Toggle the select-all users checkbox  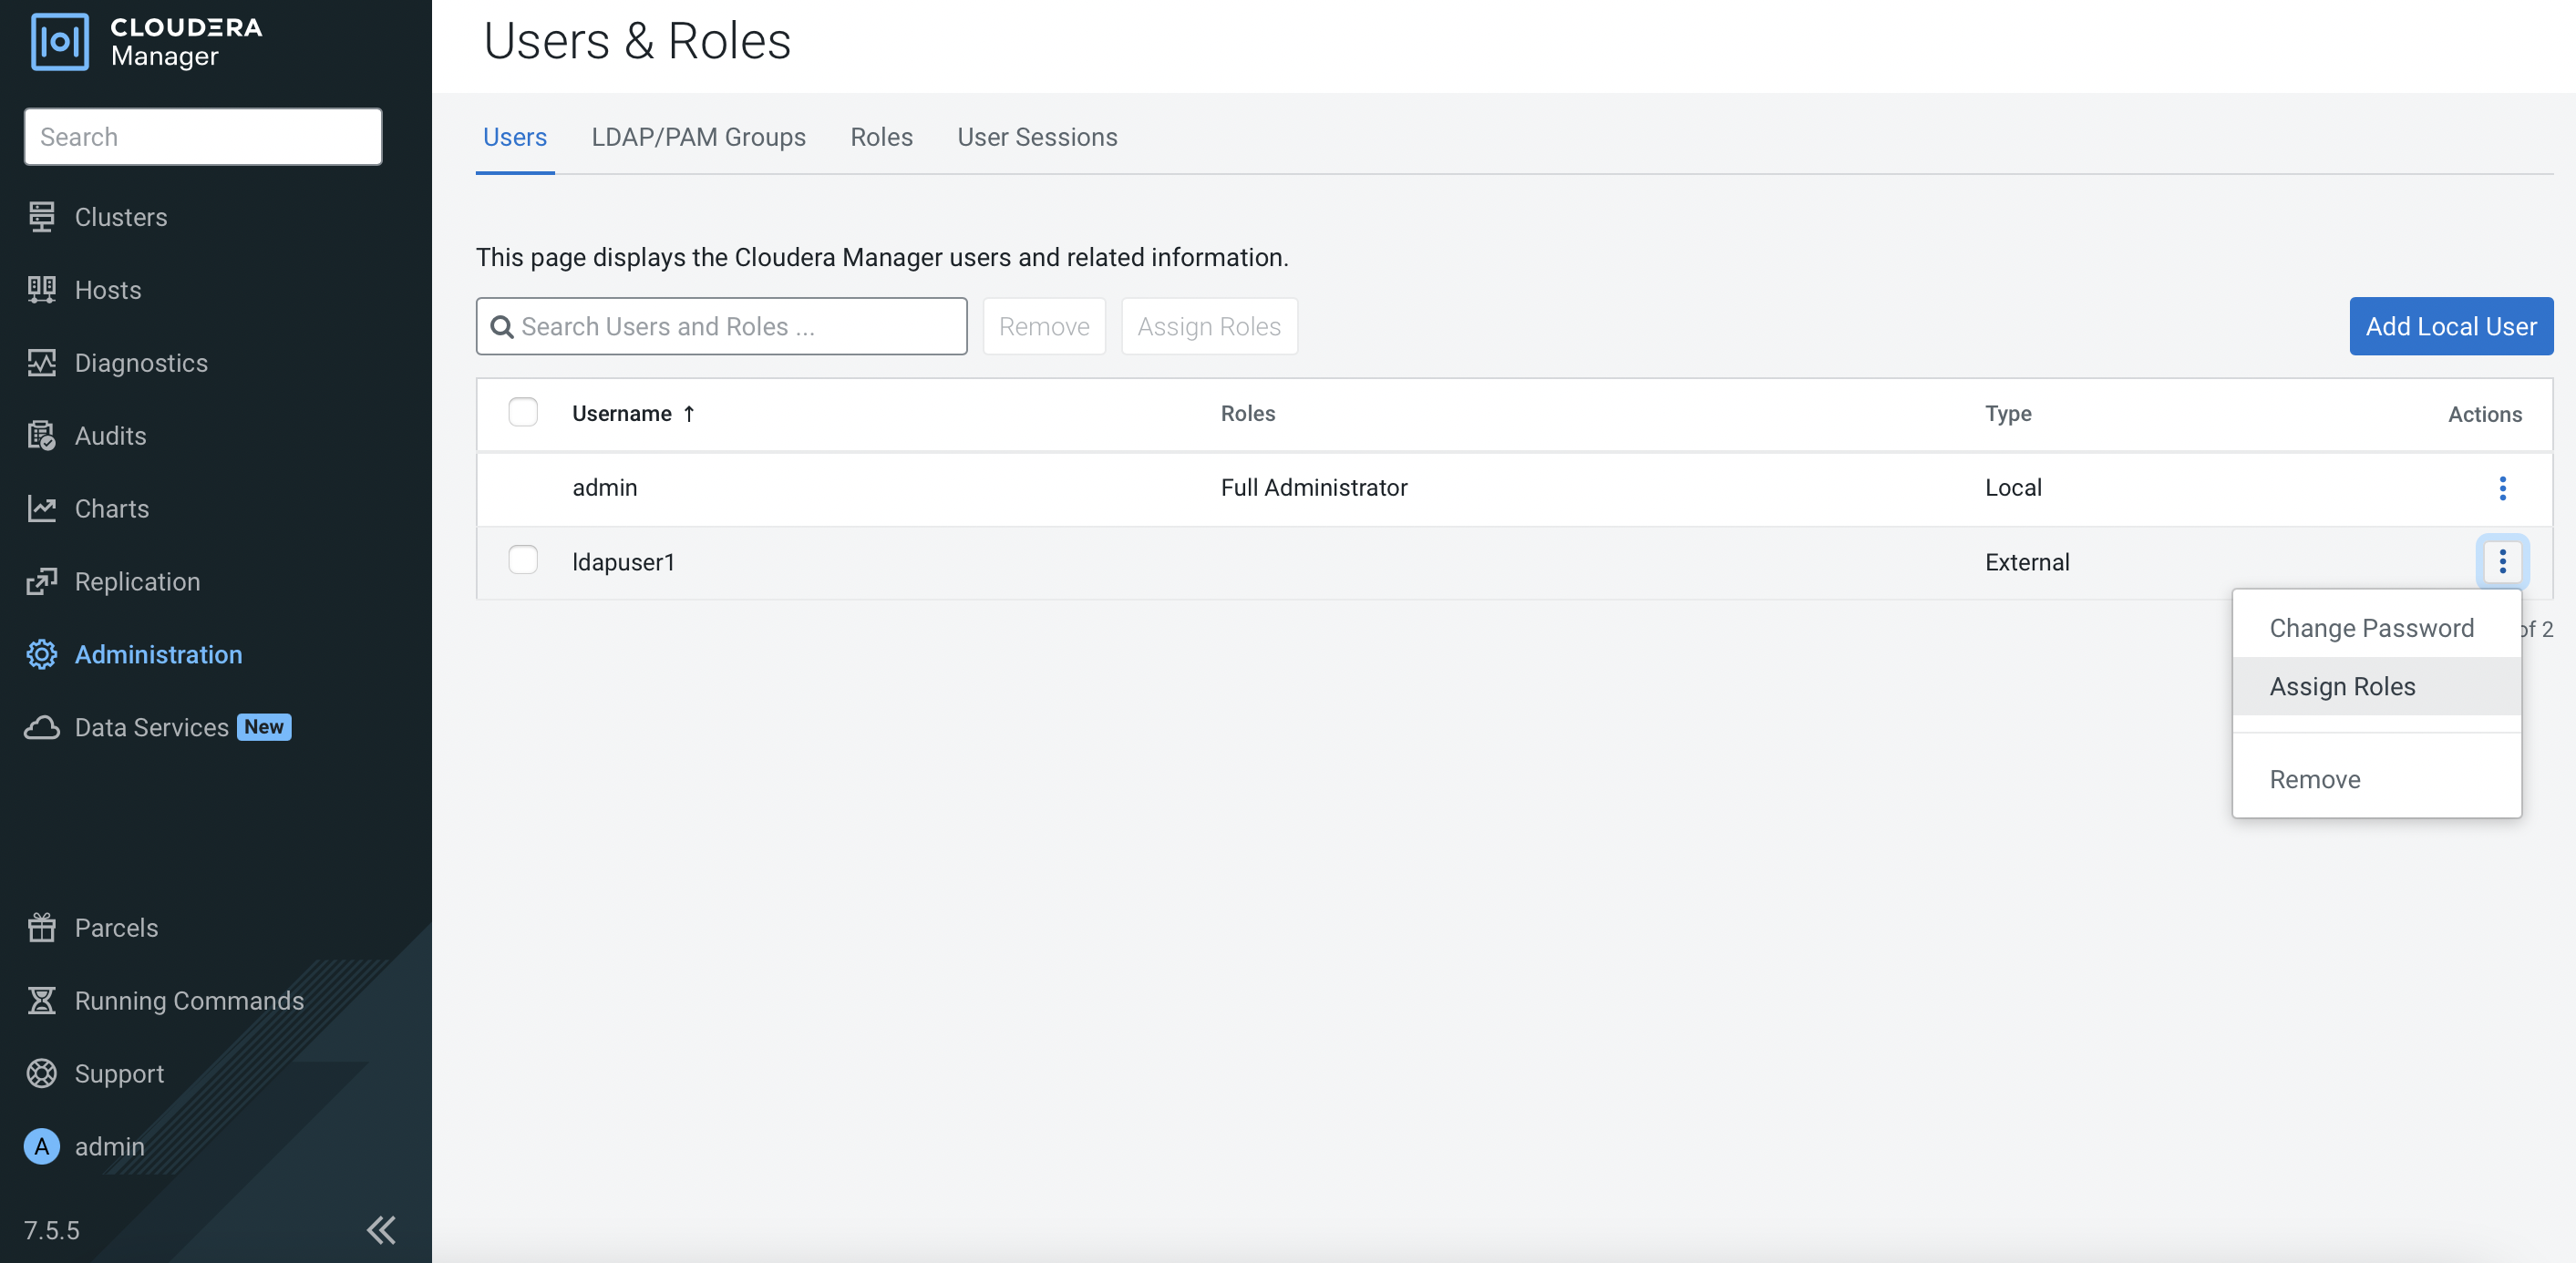click(522, 413)
